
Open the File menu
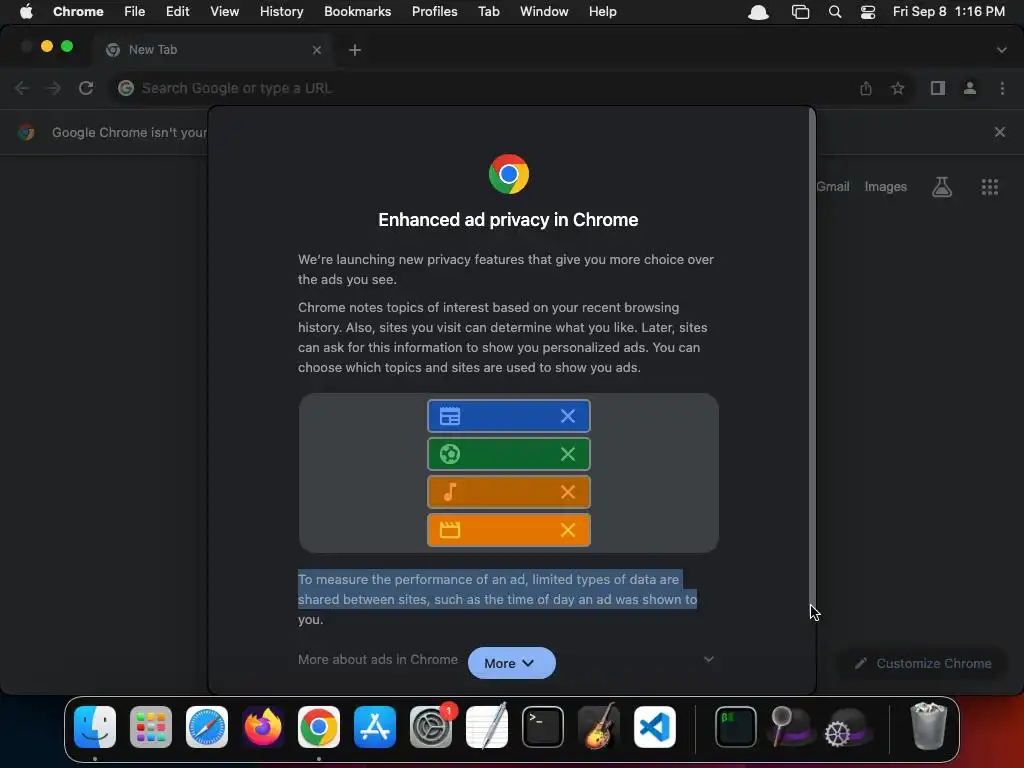click(135, 12)
